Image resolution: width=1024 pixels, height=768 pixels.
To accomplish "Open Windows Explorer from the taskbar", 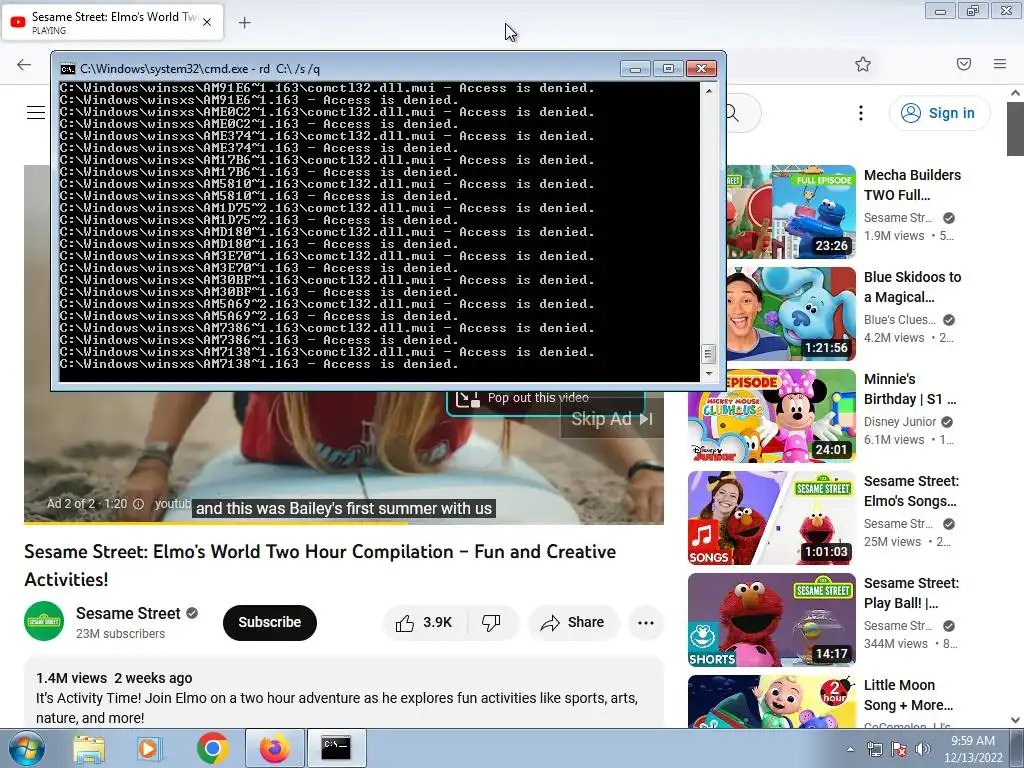I will [89, 748].
